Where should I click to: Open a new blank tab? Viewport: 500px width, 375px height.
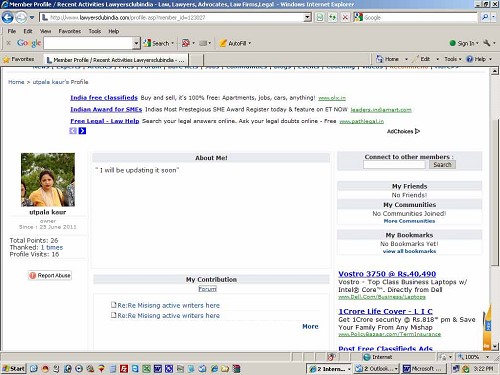196,60
